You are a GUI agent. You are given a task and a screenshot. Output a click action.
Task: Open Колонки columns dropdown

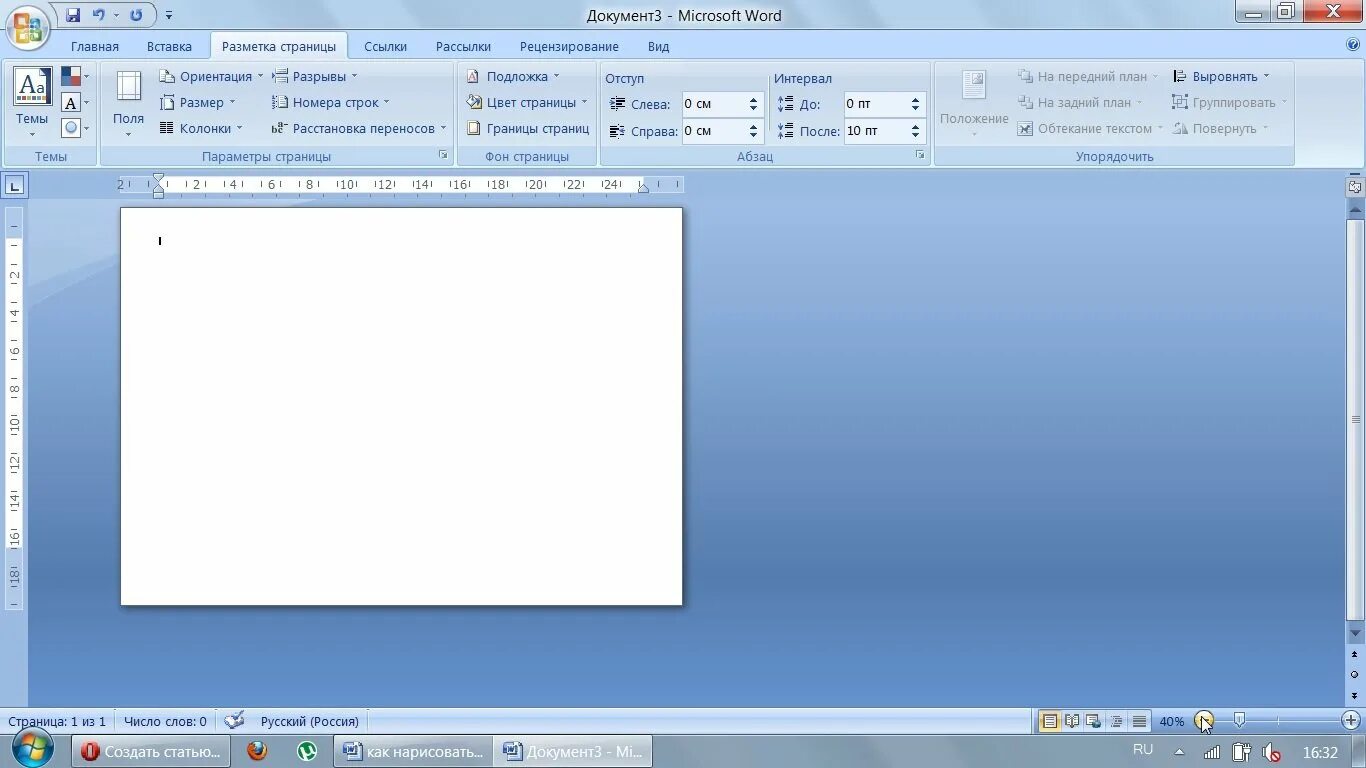pos(201,128)
